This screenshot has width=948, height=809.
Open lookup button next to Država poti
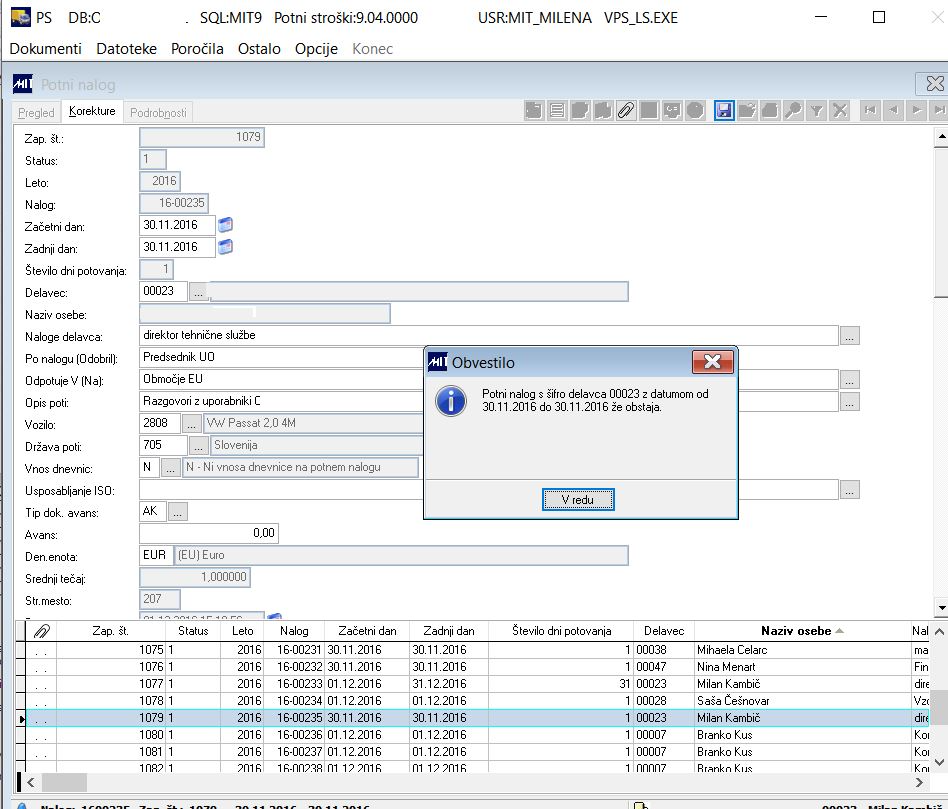coord(198,445)
